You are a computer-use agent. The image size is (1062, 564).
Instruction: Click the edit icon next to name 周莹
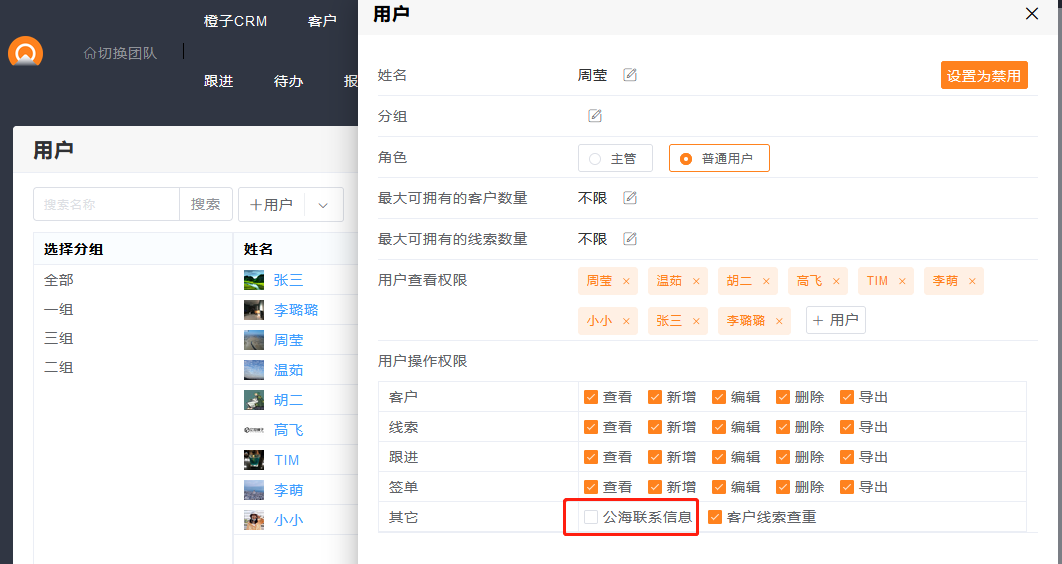(630, 75)
